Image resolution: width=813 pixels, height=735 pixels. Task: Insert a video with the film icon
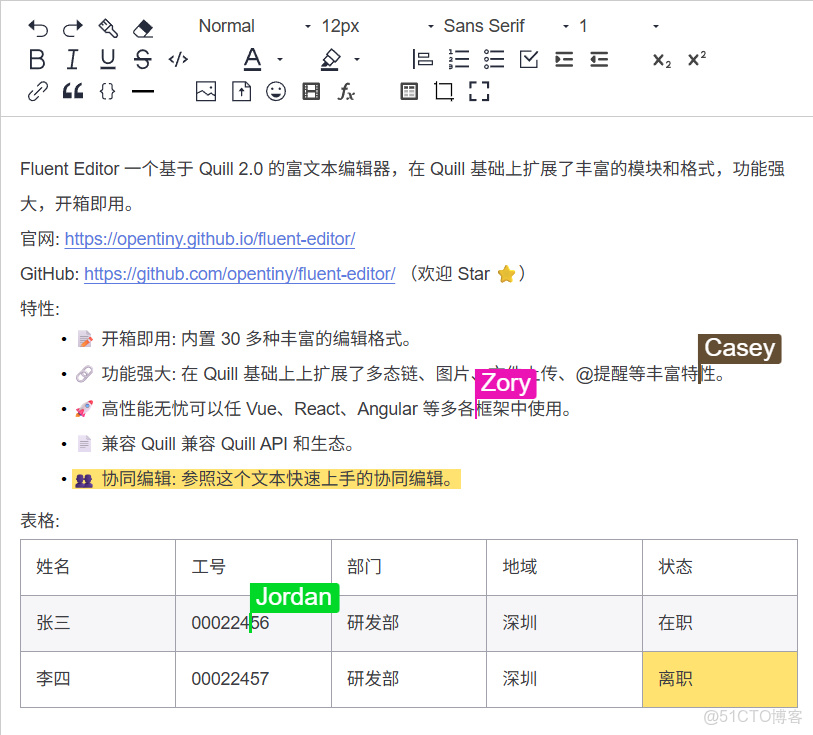pyautogui.click(x=309, y=91)
